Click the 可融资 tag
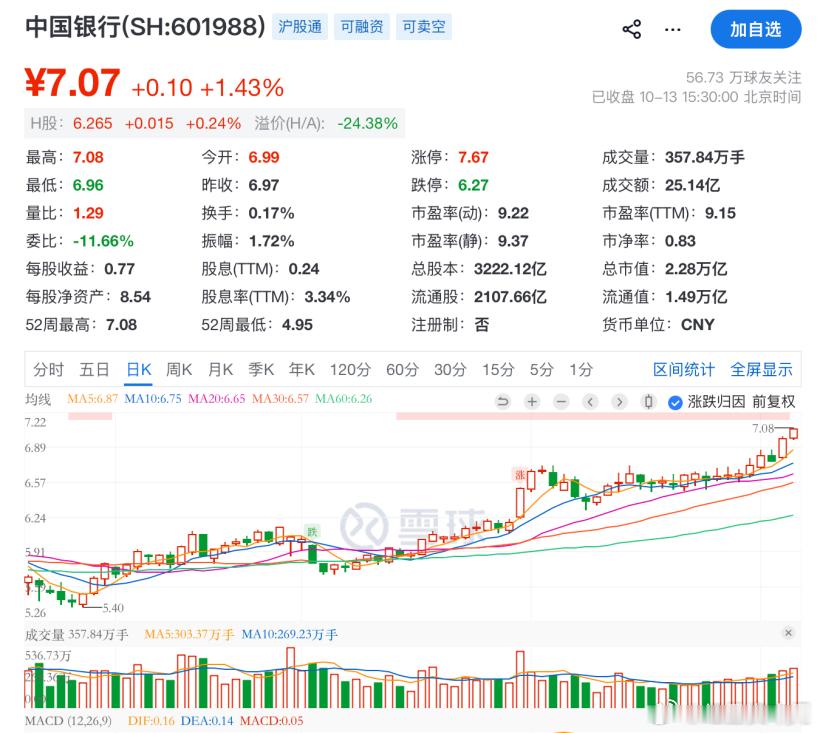This screenshot has width=820, height=733. point(362,27)
